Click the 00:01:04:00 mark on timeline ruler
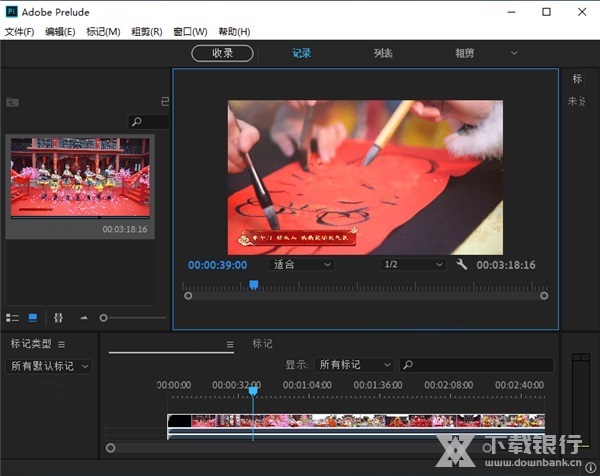 pos(307,385)
